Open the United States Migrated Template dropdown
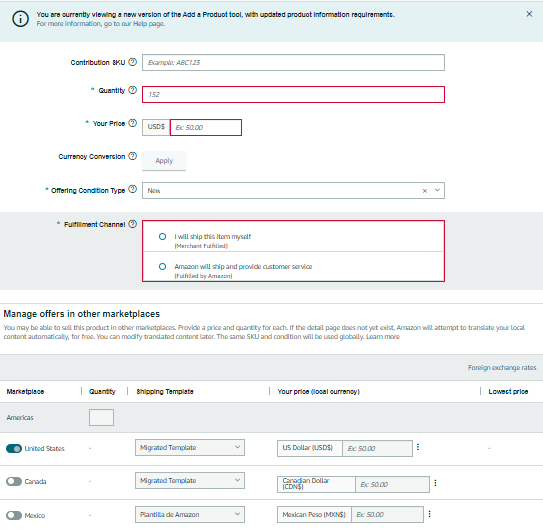This screenshot has width=543, height=530. (x=190, y=448)
